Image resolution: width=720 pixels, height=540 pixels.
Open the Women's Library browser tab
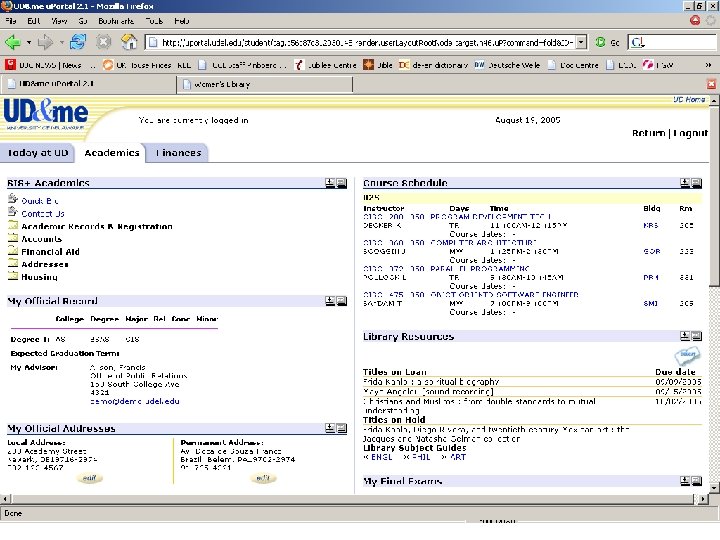pyautogui.click(x=222, y=85)
